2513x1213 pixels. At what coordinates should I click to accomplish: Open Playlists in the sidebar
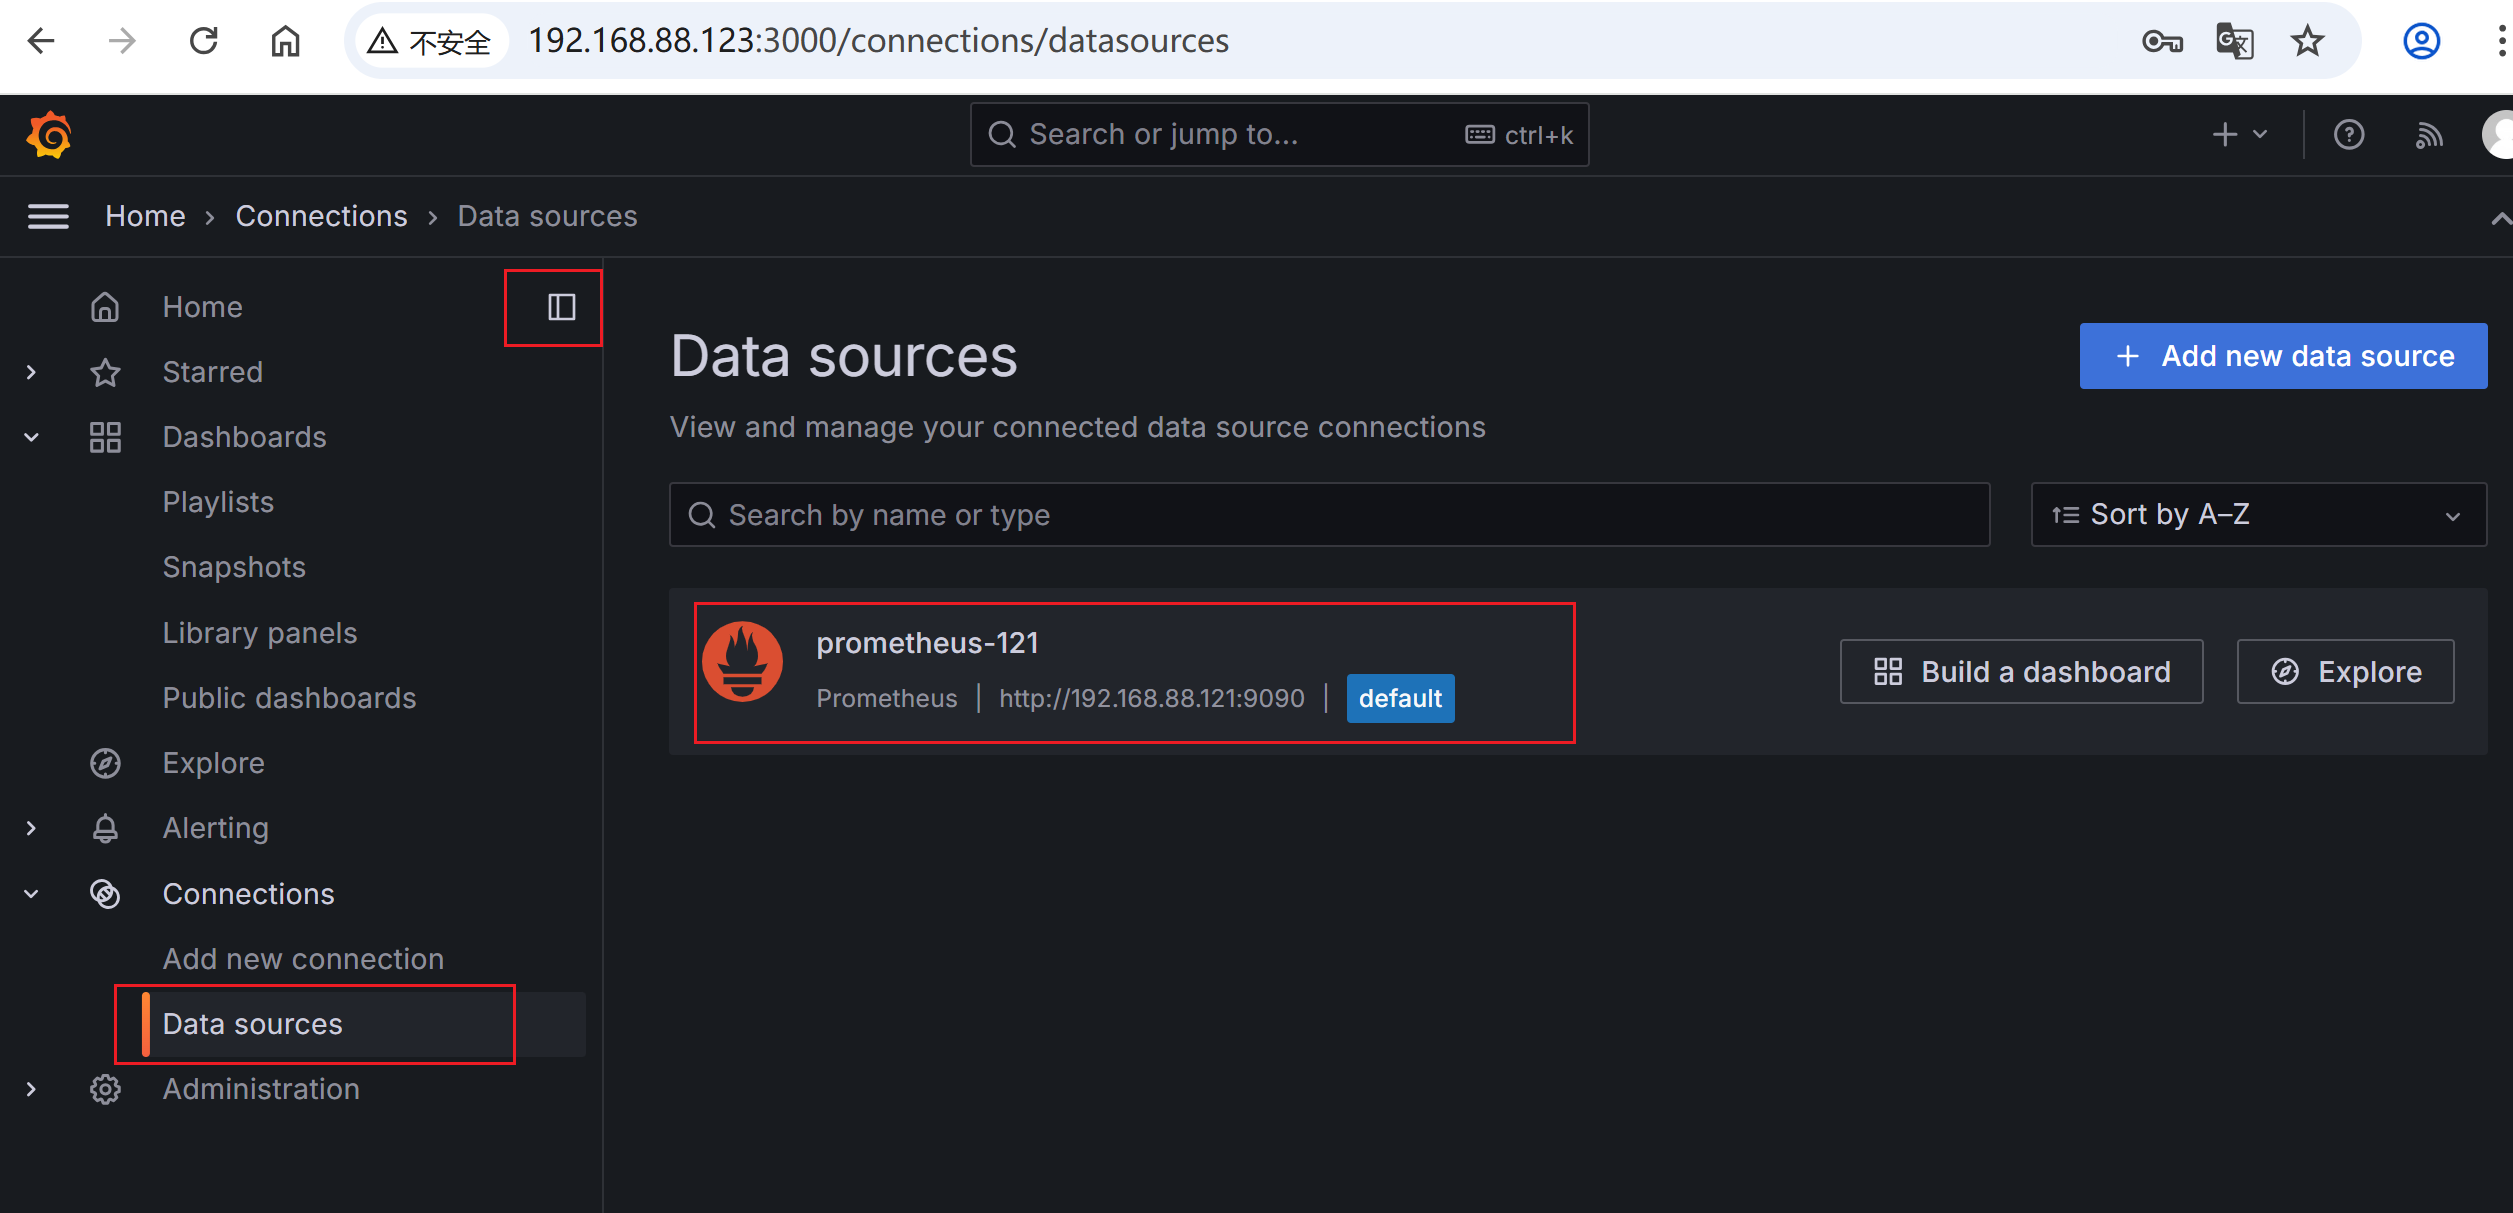pyautogui.click(x=218, y=502)
